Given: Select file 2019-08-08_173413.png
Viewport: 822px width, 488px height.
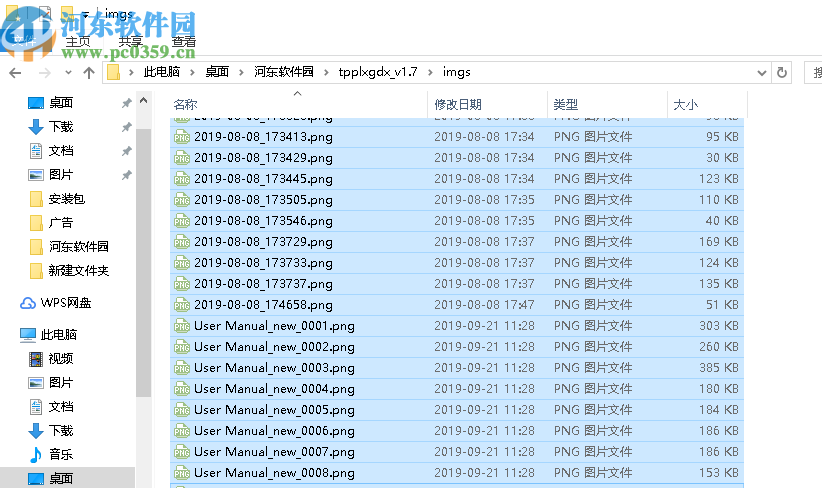Looking at the screenshot, I should pyautogui.click(x=263, y=137).
